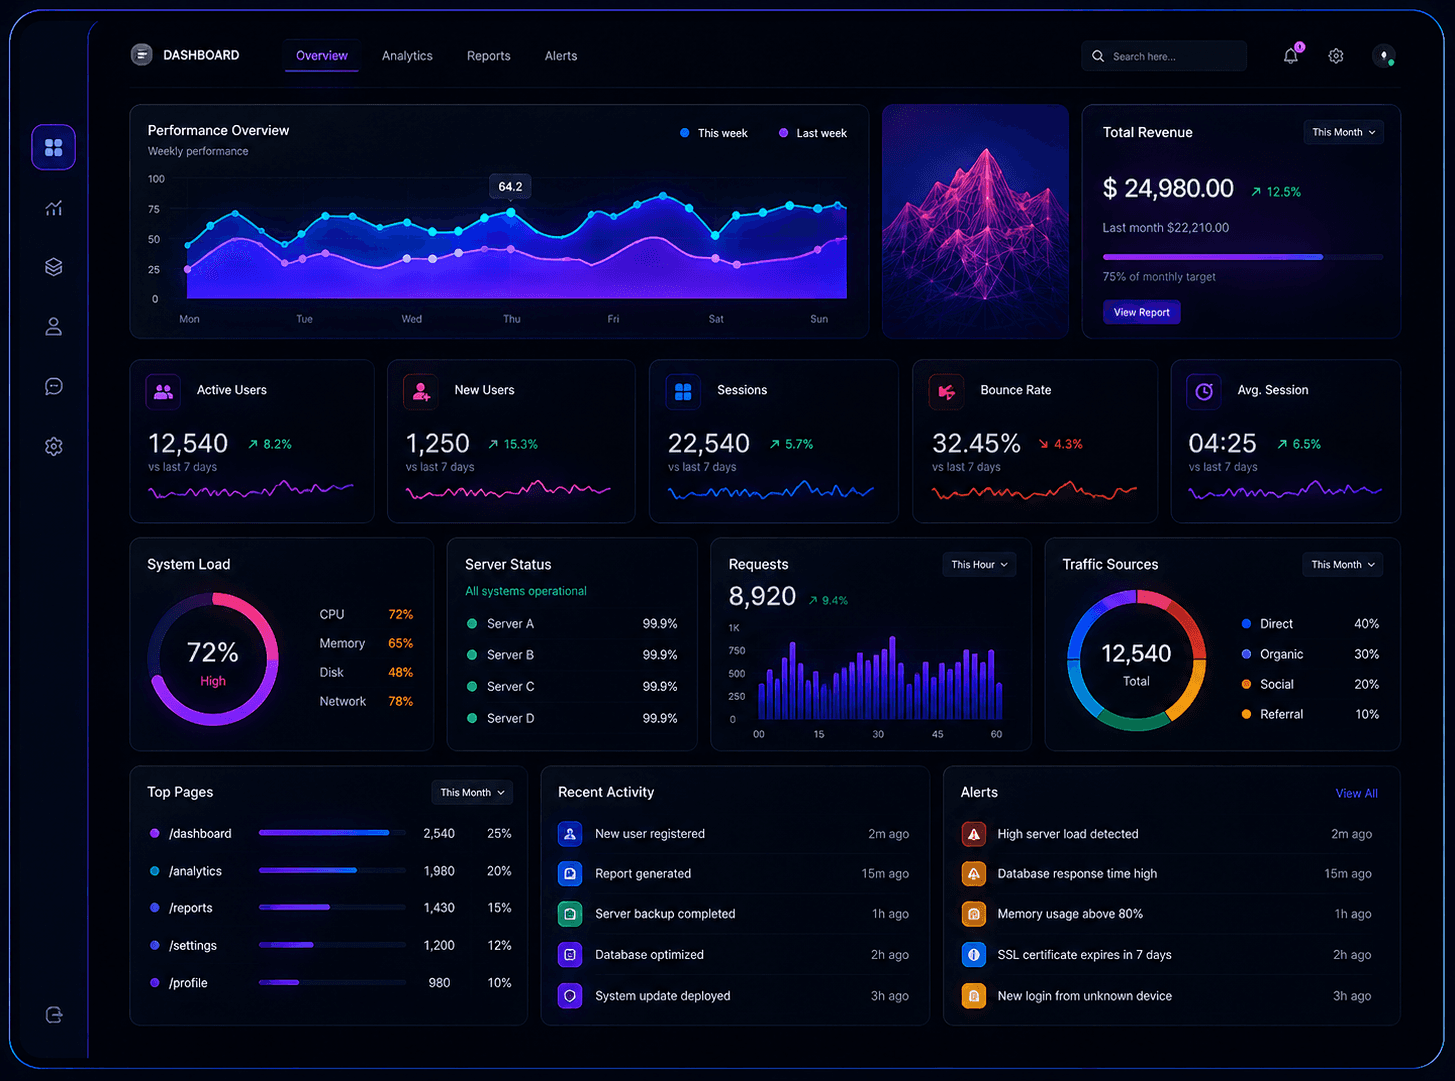Click the /profile progress bar
The height and width of the screenshot is (1081, 1455).
click(332, 982)
